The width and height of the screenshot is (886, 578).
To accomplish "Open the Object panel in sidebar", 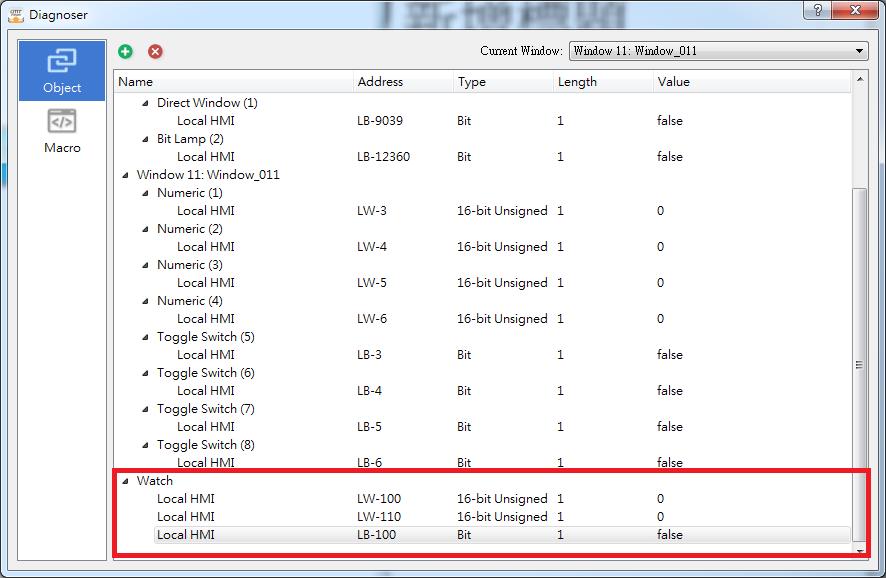I will coord(62,70).
